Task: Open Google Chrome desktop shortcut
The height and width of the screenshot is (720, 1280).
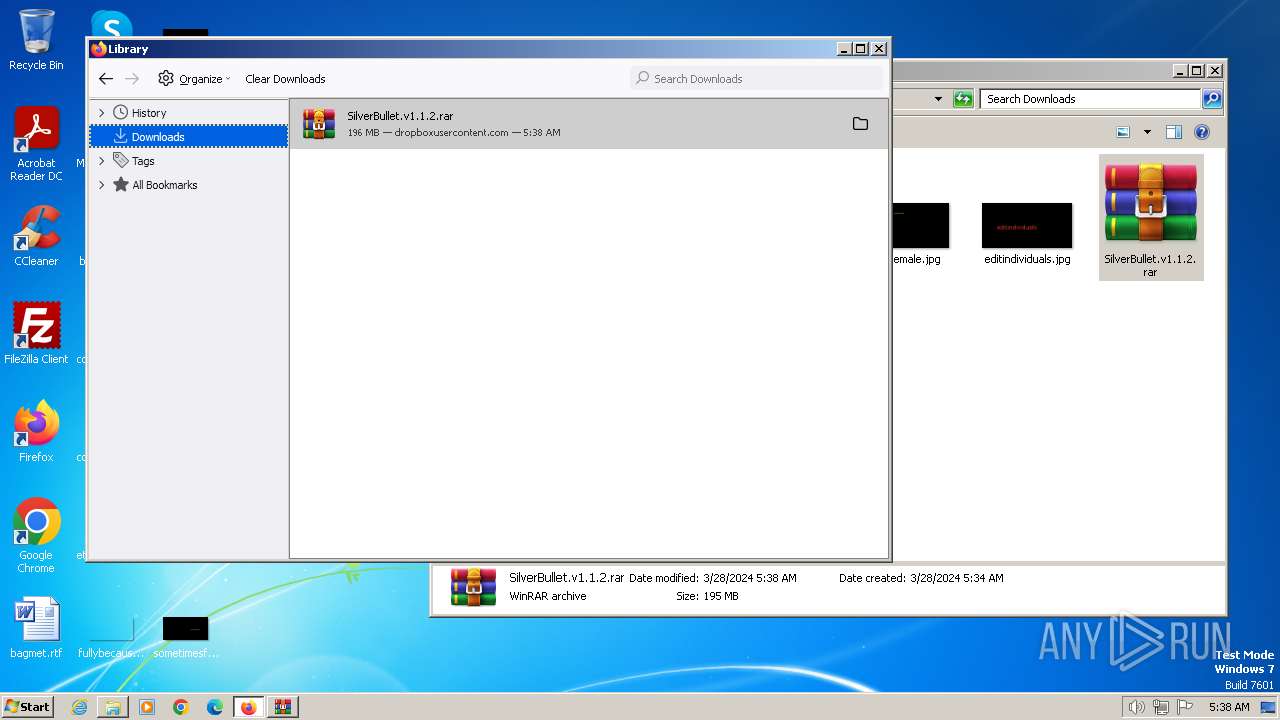Action: (36, 535)
